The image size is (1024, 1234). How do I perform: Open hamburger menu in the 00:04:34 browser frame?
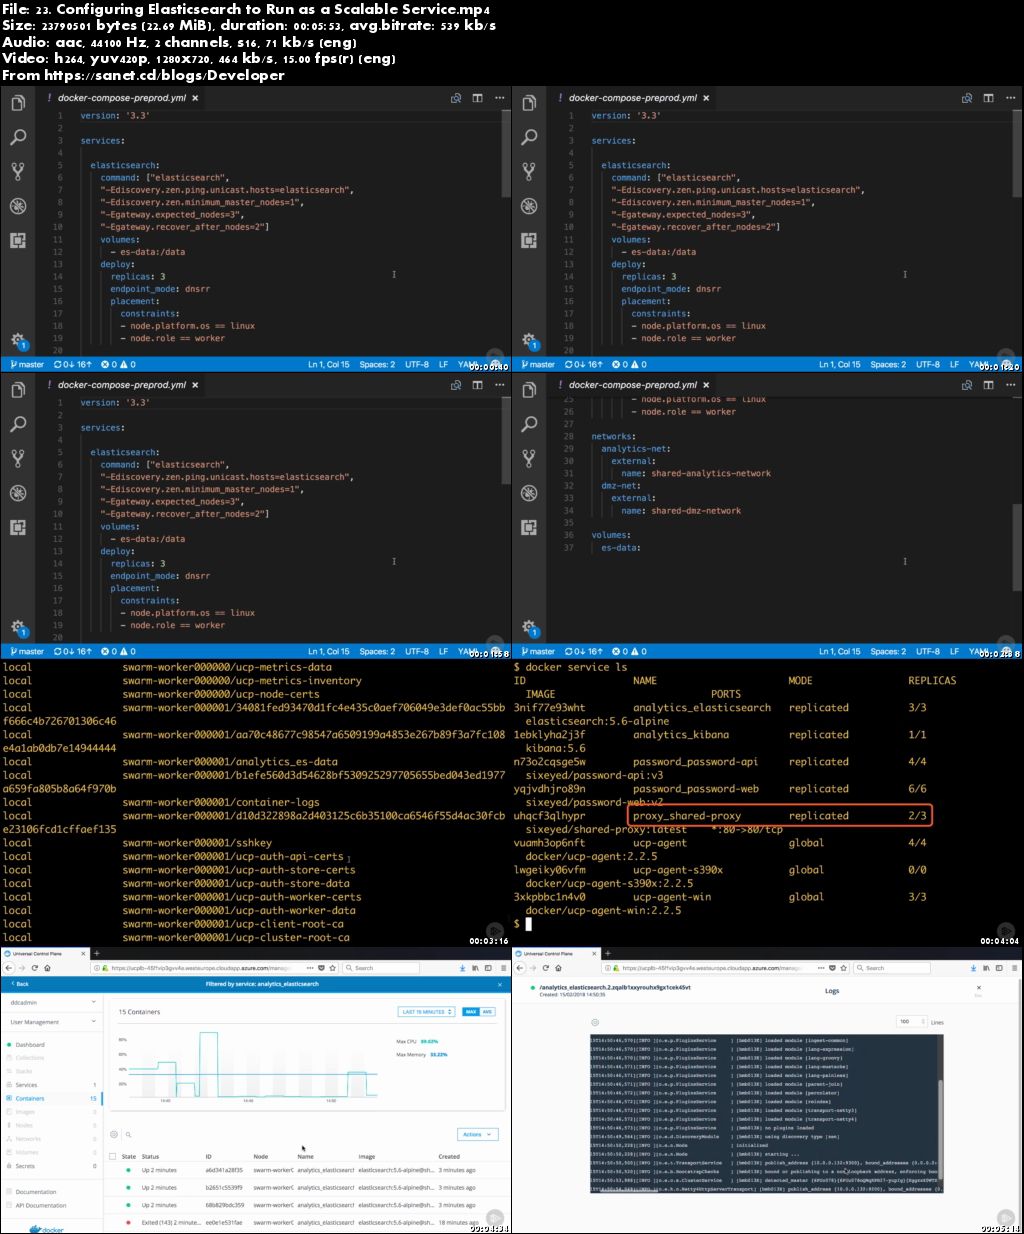pyautogui.click(x=503, y=968)
